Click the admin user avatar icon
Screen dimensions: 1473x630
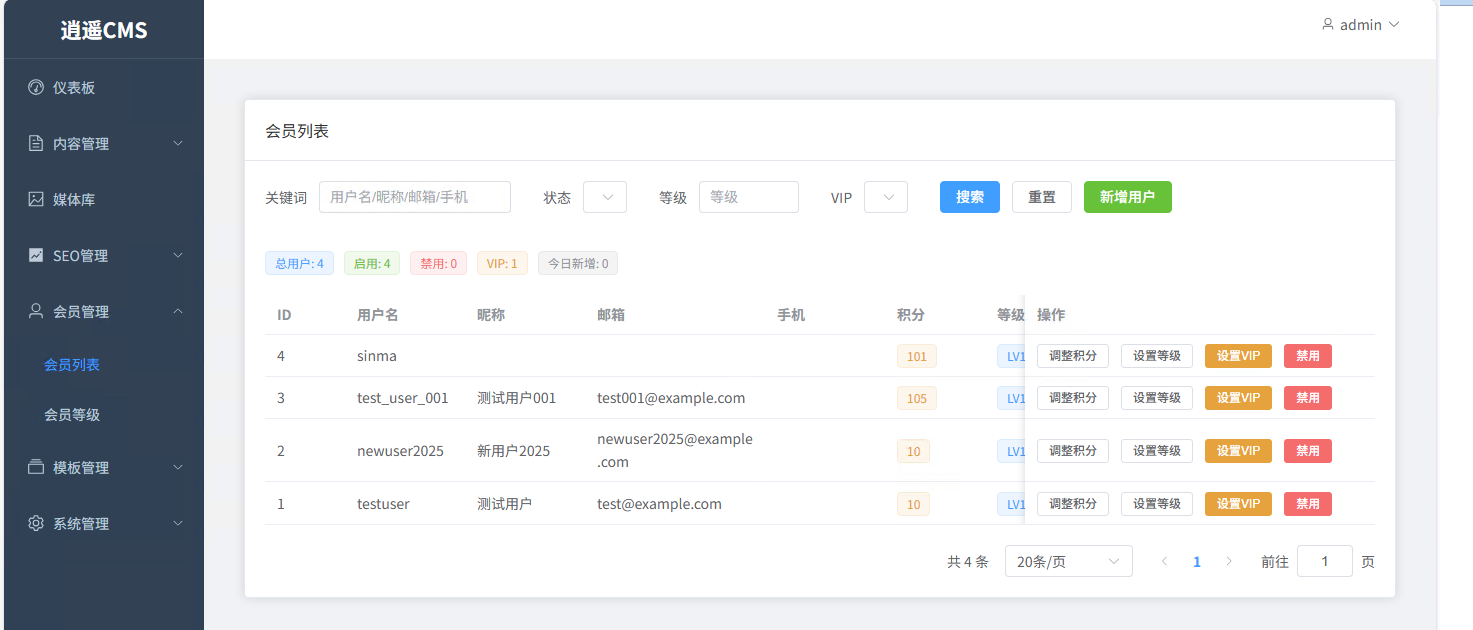pyautogui.click(x=1328, y=24)
